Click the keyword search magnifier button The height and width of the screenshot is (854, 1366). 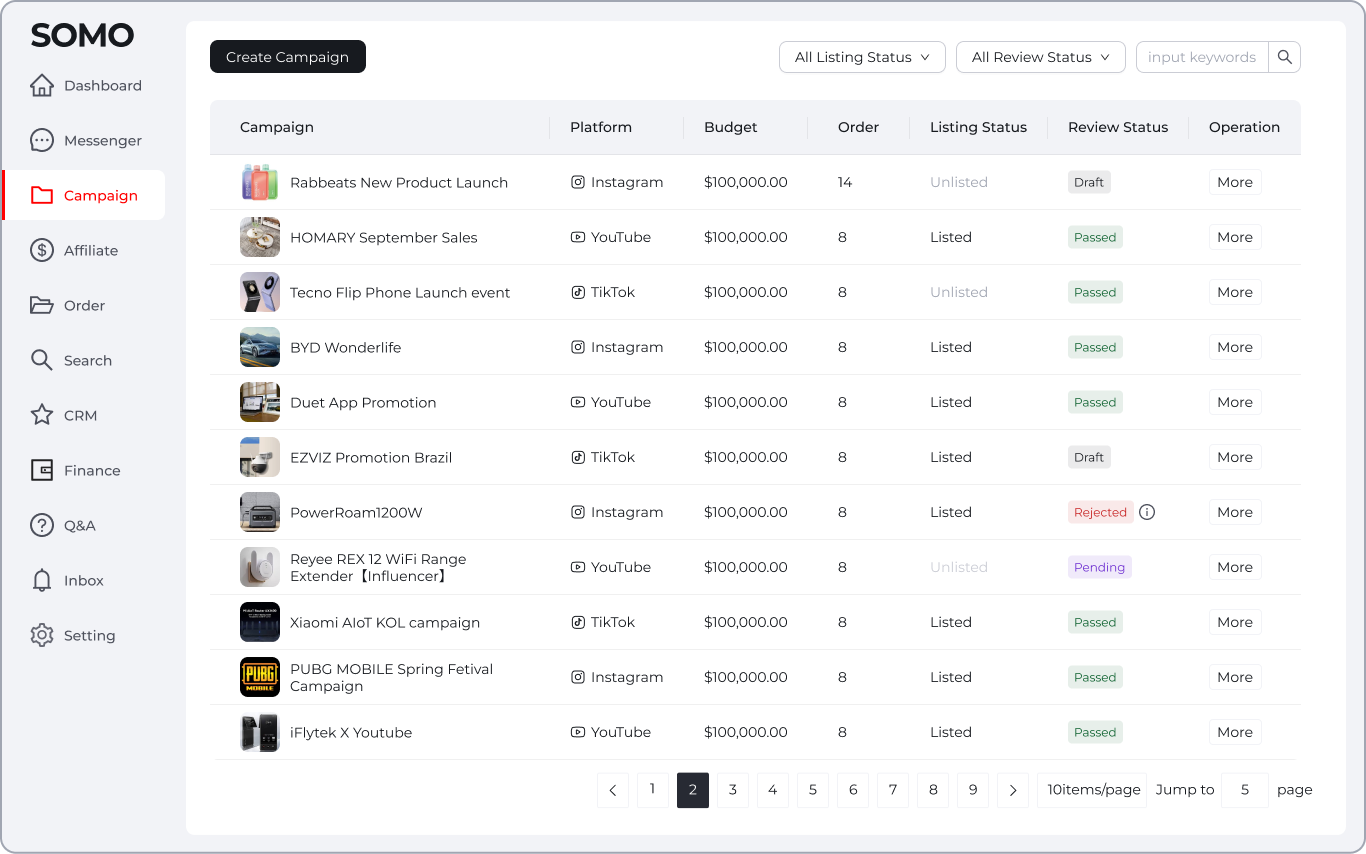(x=1285, y=57)
